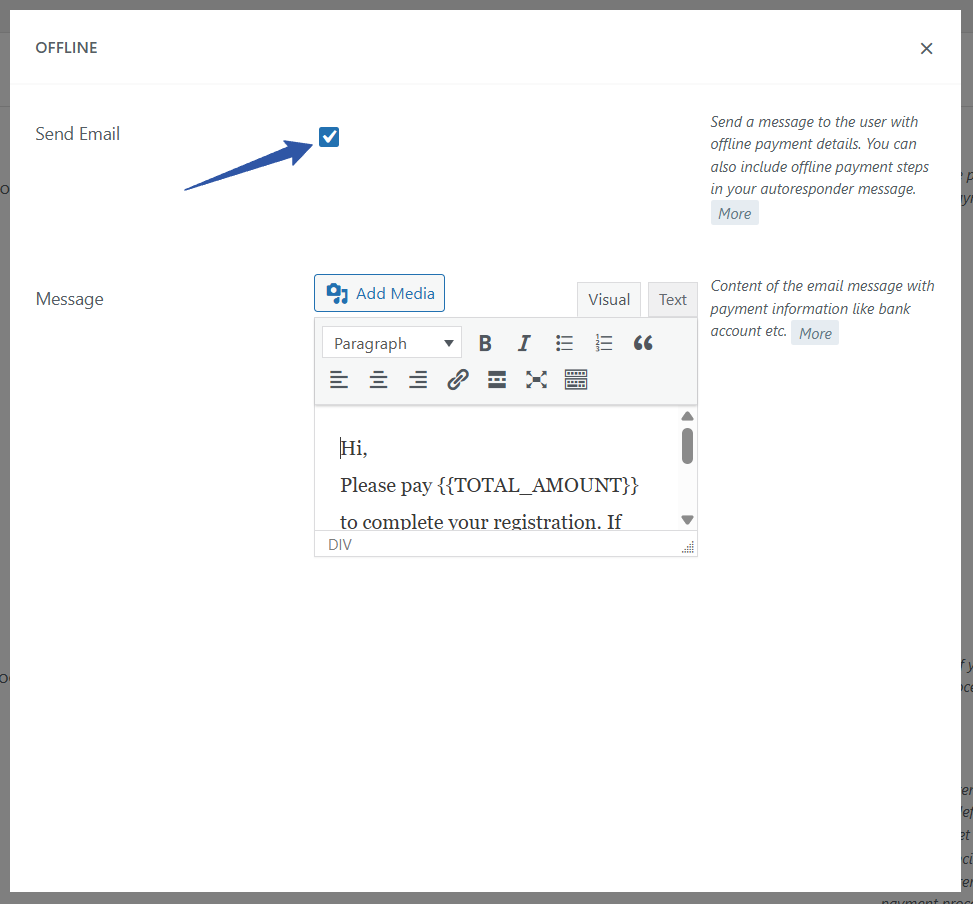Insert a bulleted list
Image resolution: width=973 pixels, height=904 pixels.
(564, 343)
